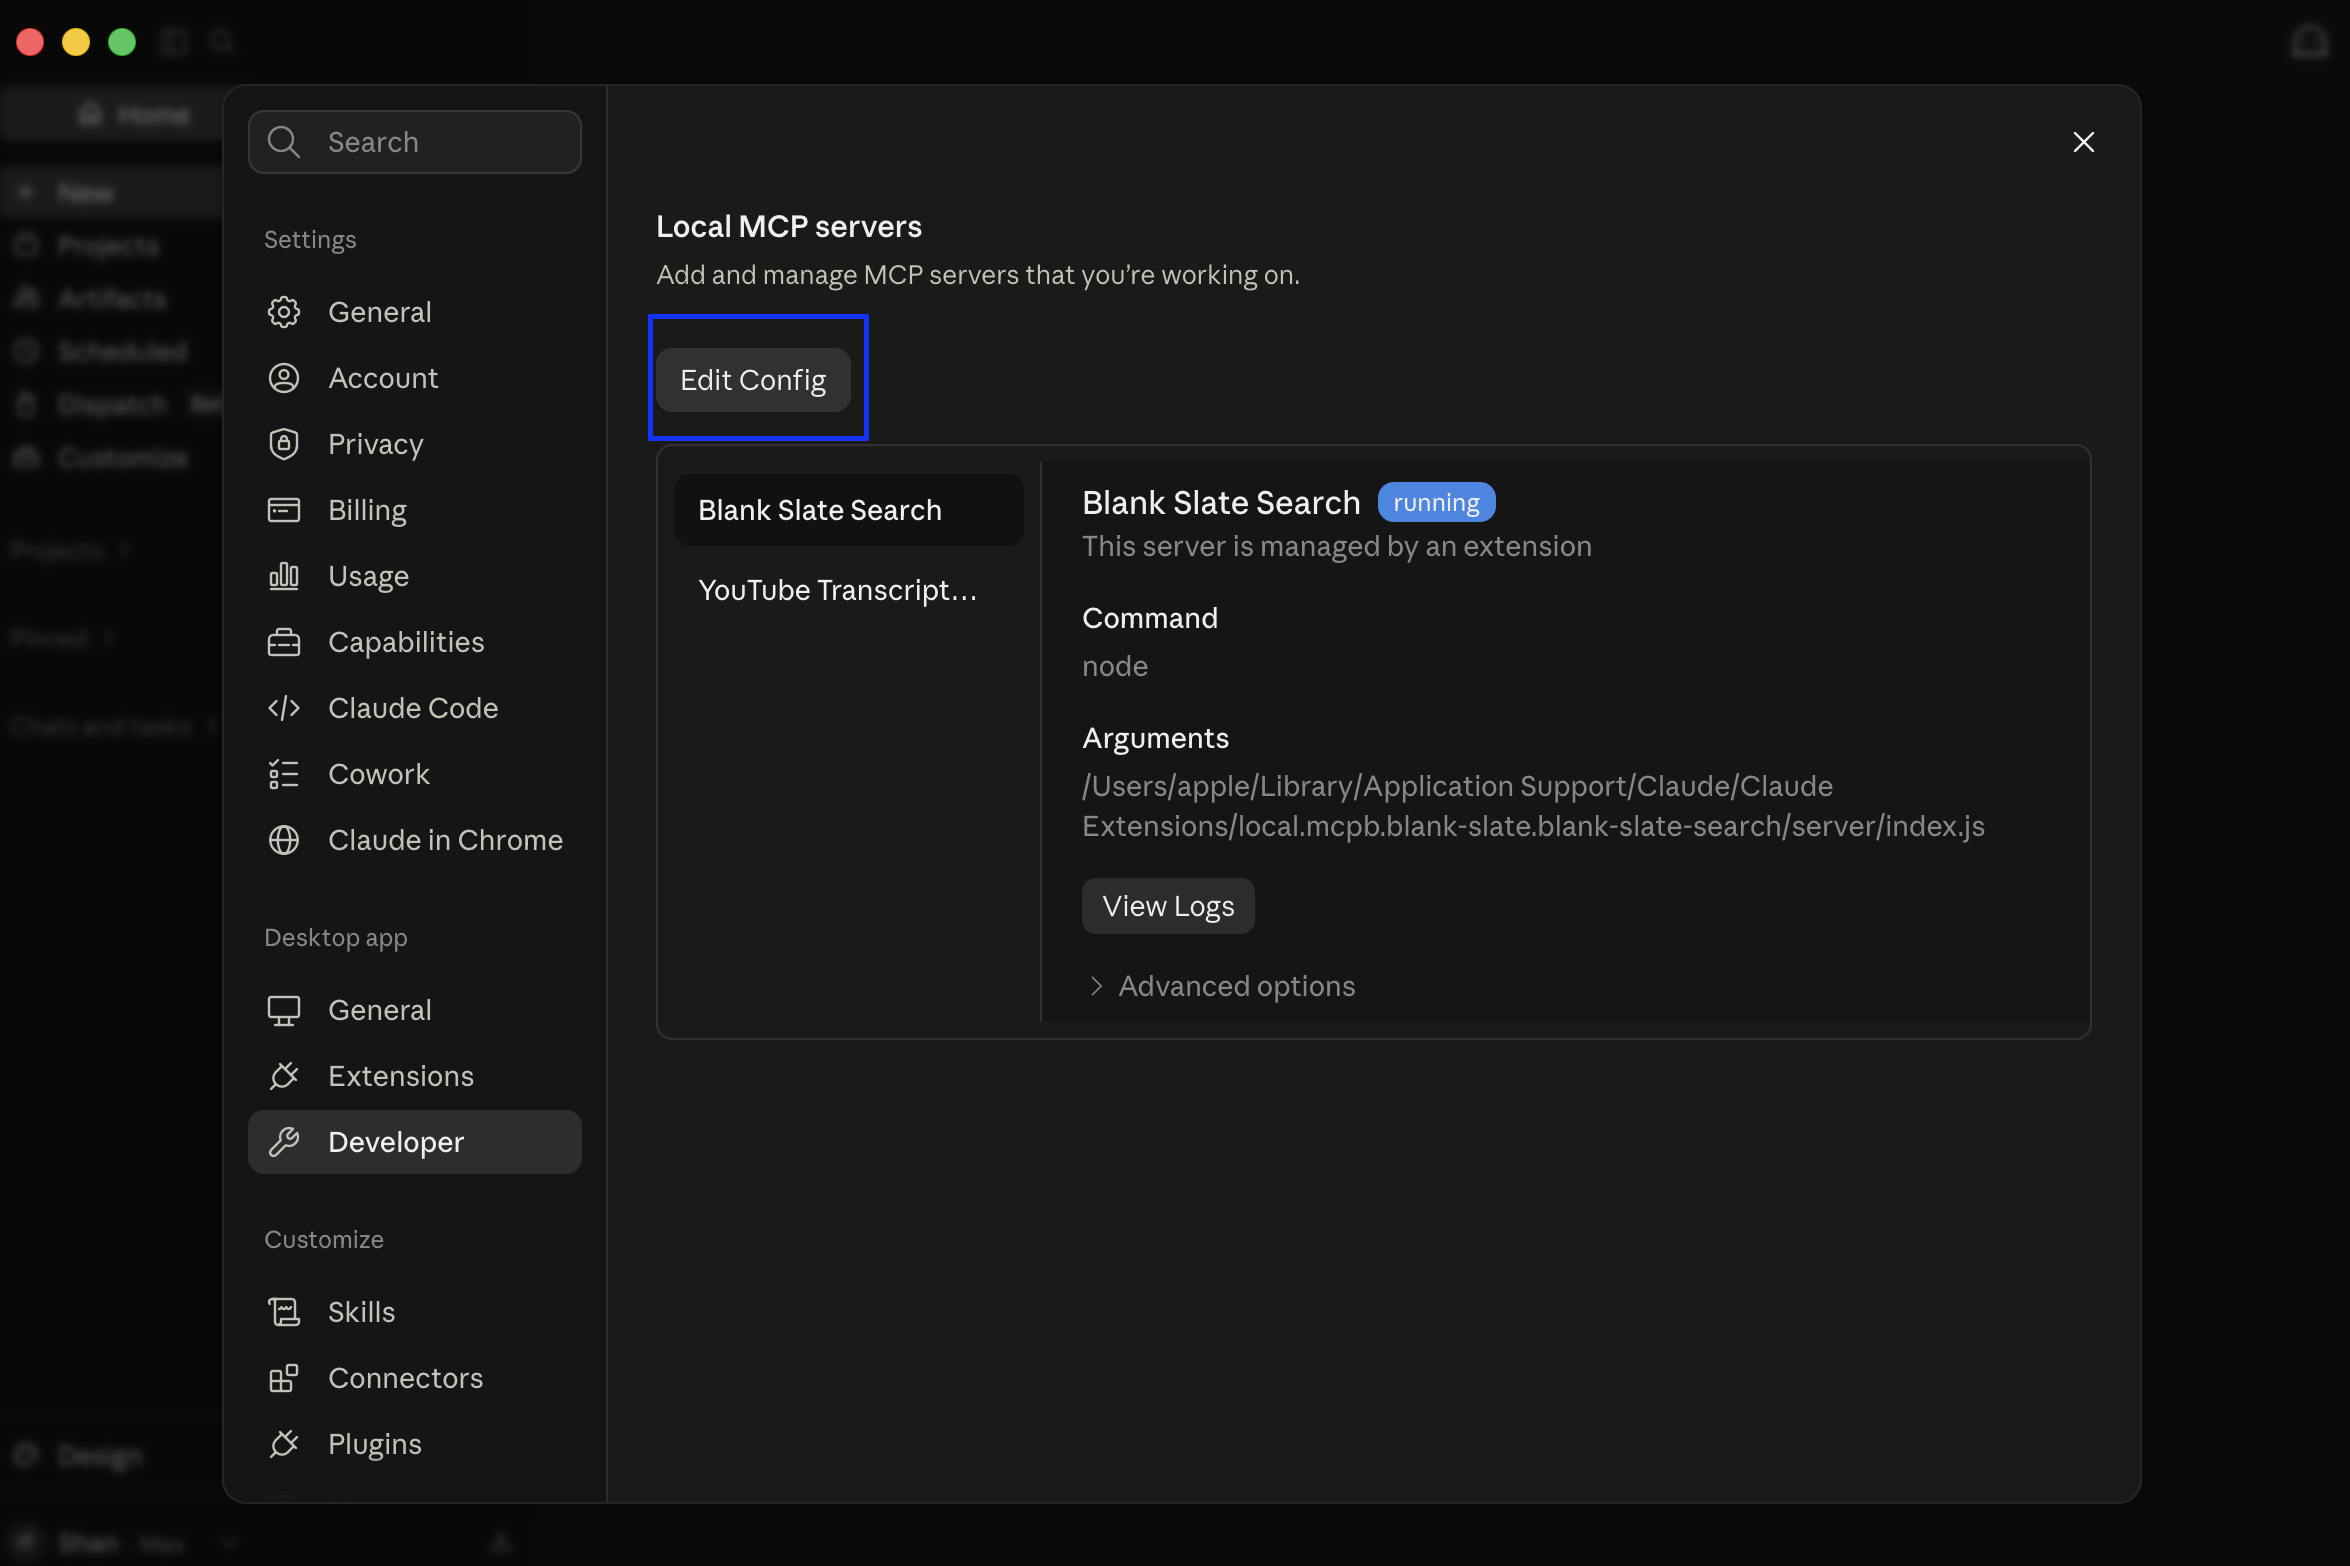This screenshot has width=2350, height=1566.
Task: Open Claude in Chrome settings
Action: click(415, 840)
